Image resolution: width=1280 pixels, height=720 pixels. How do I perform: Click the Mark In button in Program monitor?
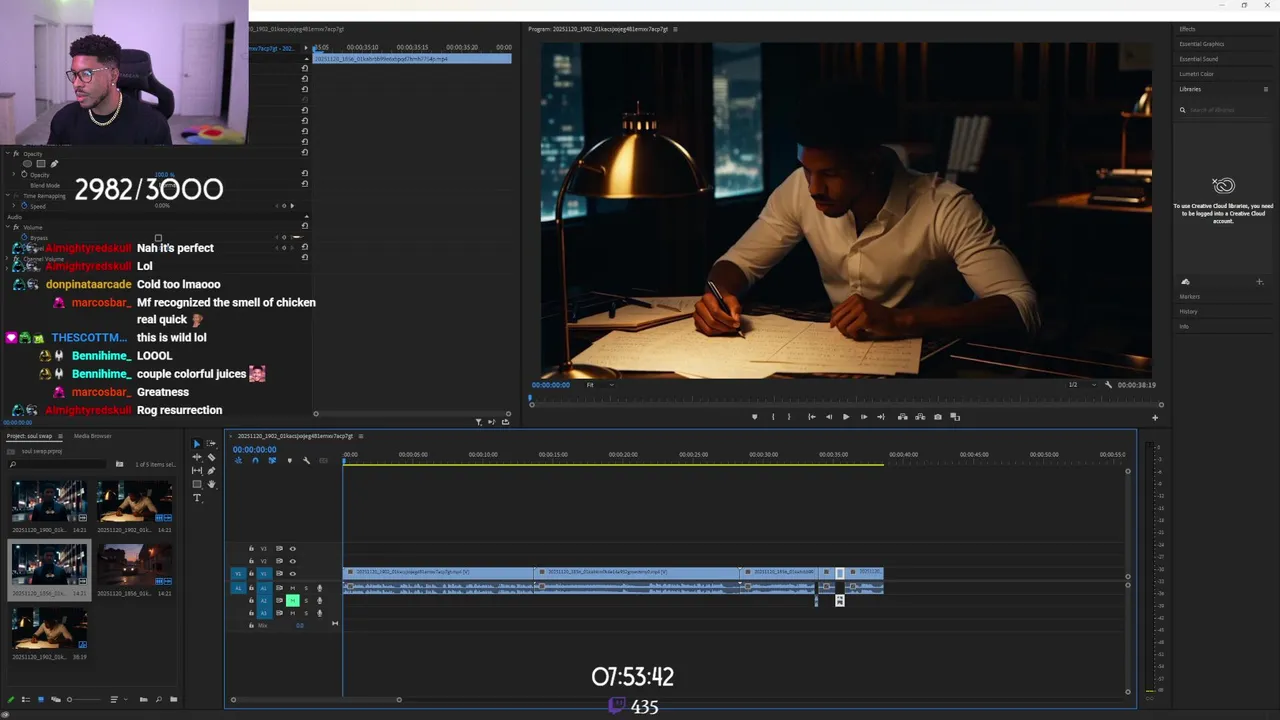coord(773,417)
